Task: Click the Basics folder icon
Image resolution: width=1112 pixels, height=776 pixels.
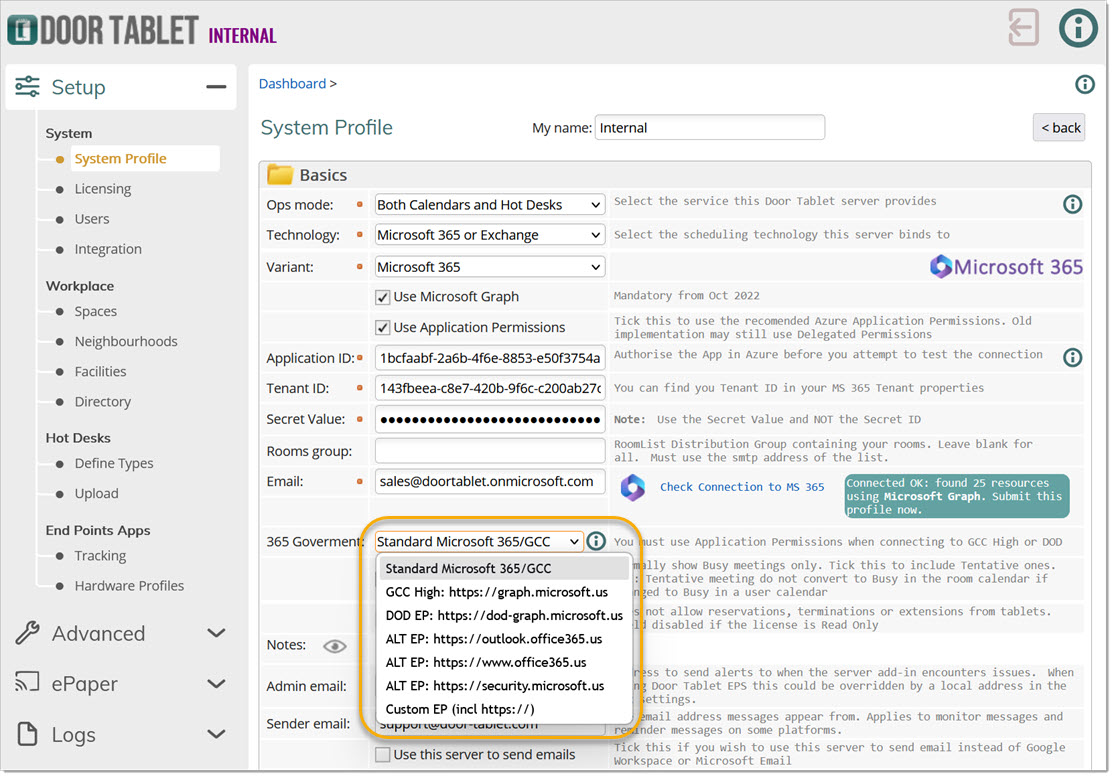Action: [279, 174]
